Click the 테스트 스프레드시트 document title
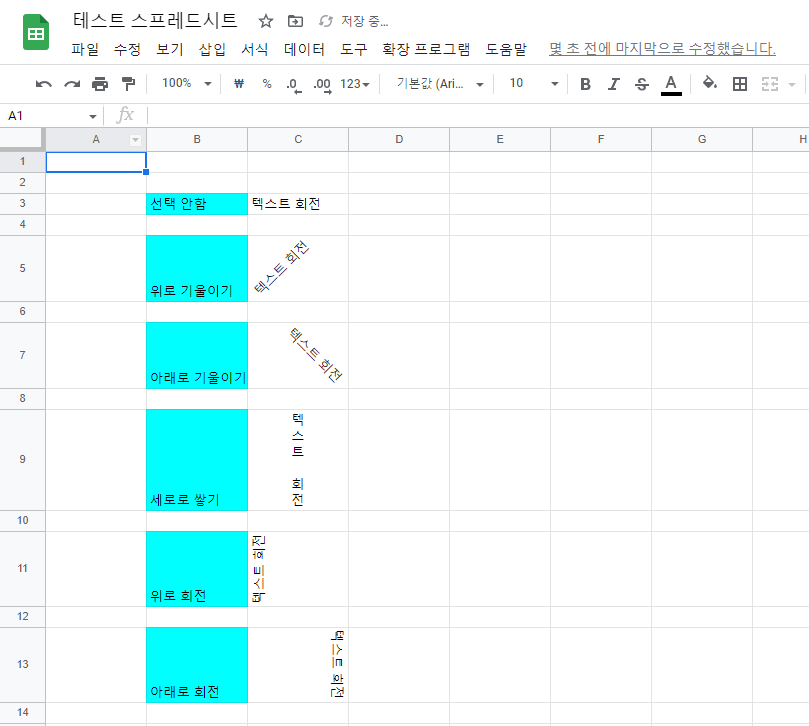Viewport: 809px width, 726px height. pos(155,20)
